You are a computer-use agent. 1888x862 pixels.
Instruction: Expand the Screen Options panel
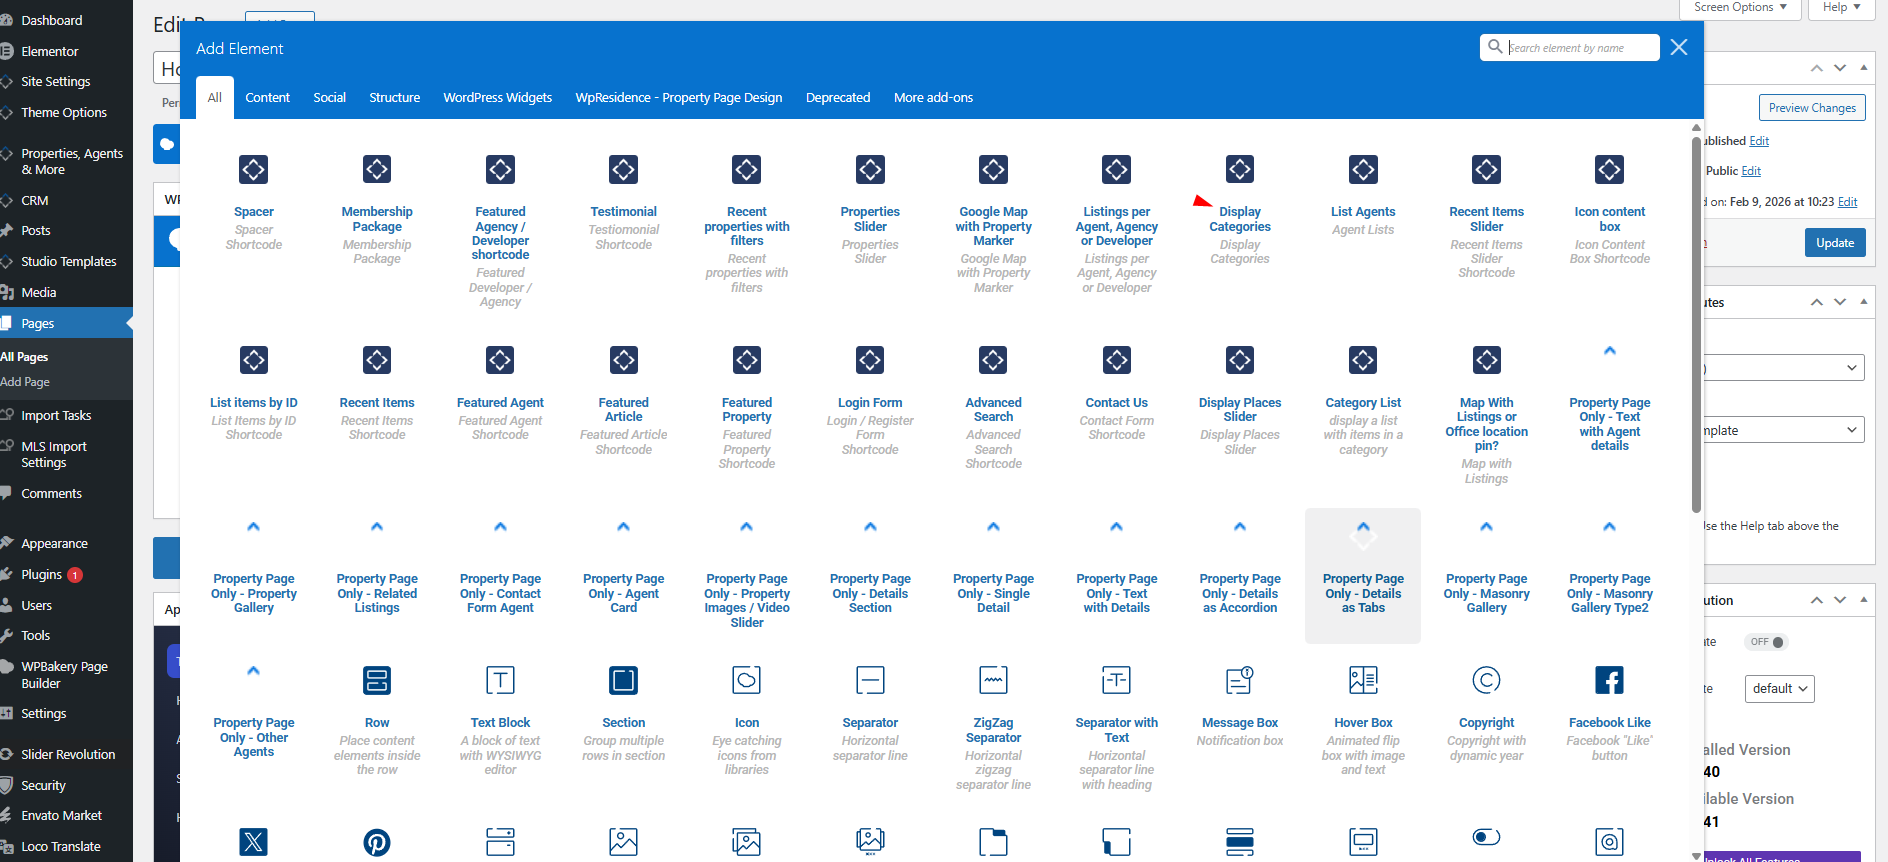coord(1740,8)
